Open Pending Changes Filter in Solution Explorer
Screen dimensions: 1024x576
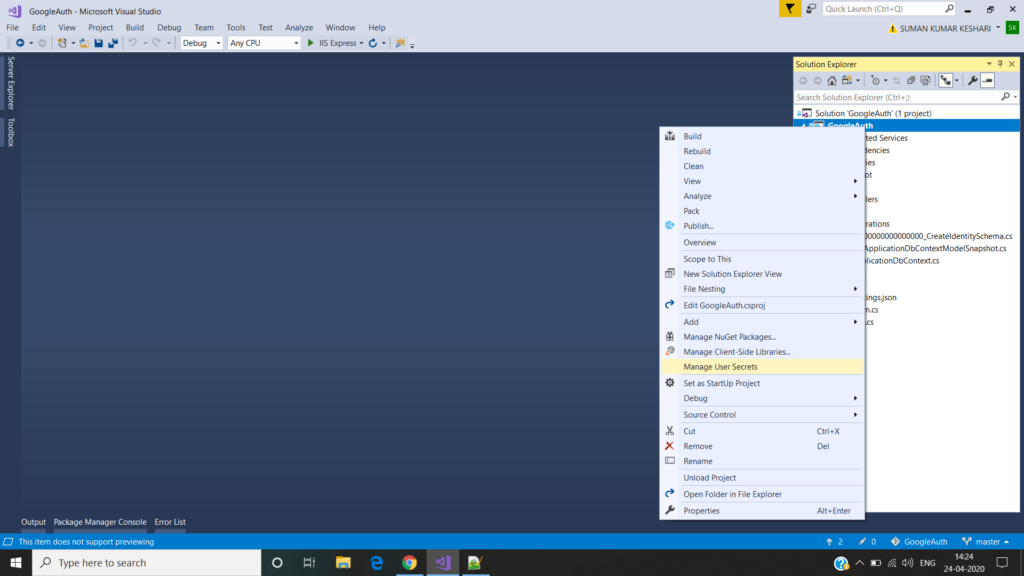pyautogui.click(x=875, y=80)
